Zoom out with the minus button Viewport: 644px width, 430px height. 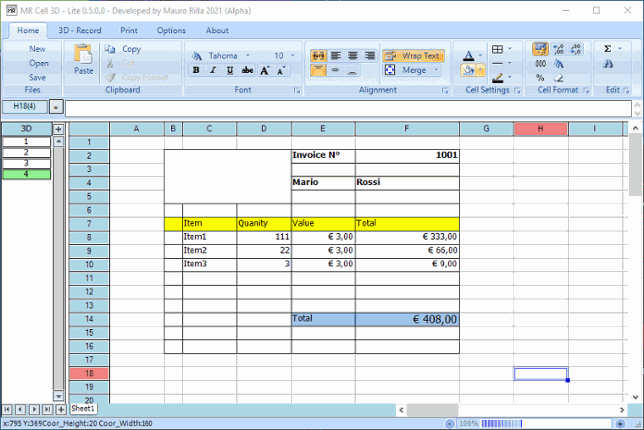point(449,424)
